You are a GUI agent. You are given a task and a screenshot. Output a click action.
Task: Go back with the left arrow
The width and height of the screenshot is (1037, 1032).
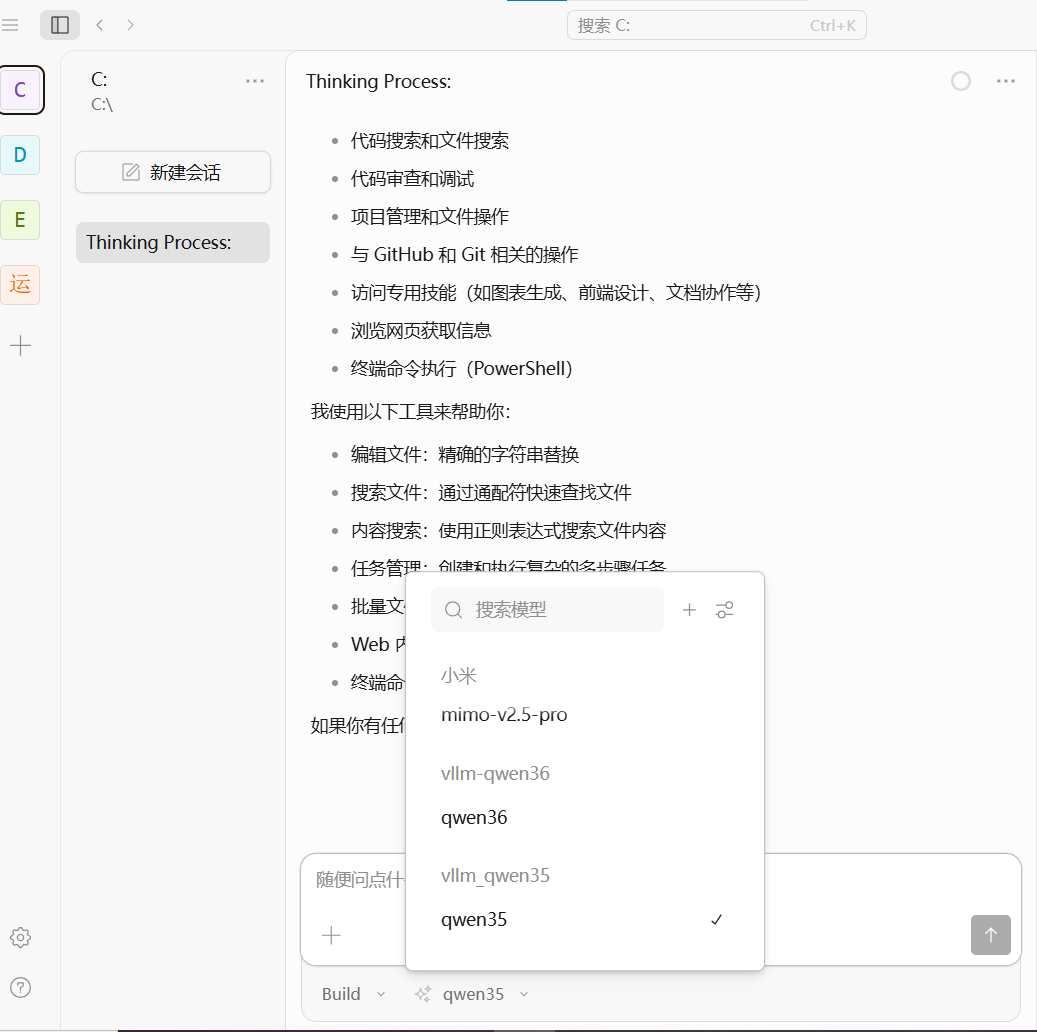(x=100, y=25)
